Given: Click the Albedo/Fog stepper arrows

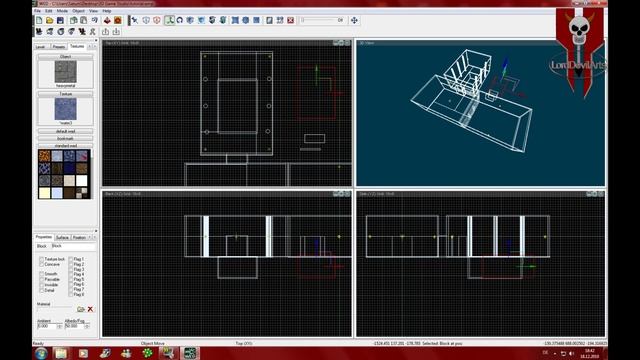Looking at the screenshot, I should [x=87, y=327].
